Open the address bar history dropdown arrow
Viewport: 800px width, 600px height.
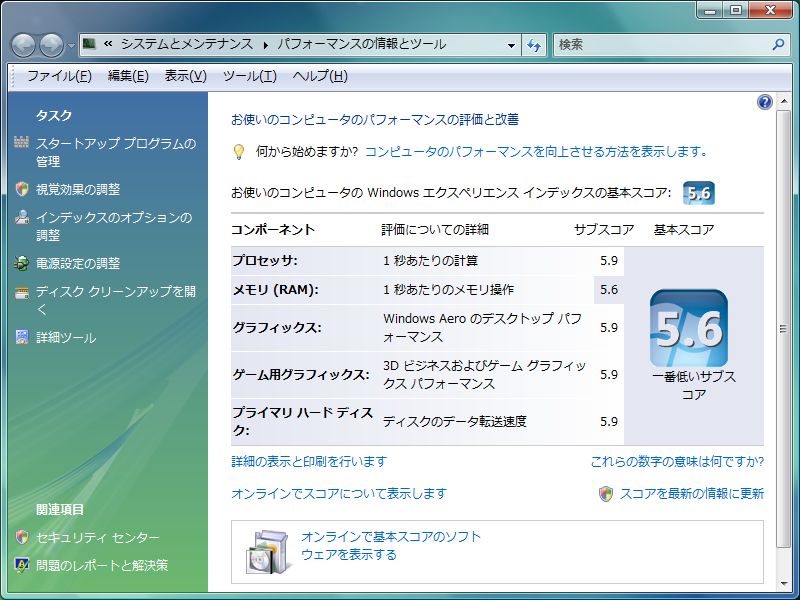pyautogui.click(x=511, y=45)
